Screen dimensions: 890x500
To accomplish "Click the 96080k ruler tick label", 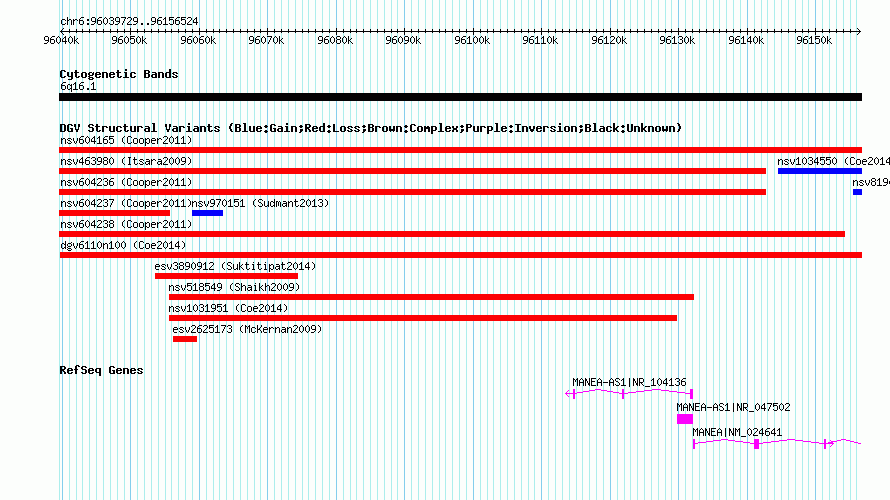I will pos(335,40).
